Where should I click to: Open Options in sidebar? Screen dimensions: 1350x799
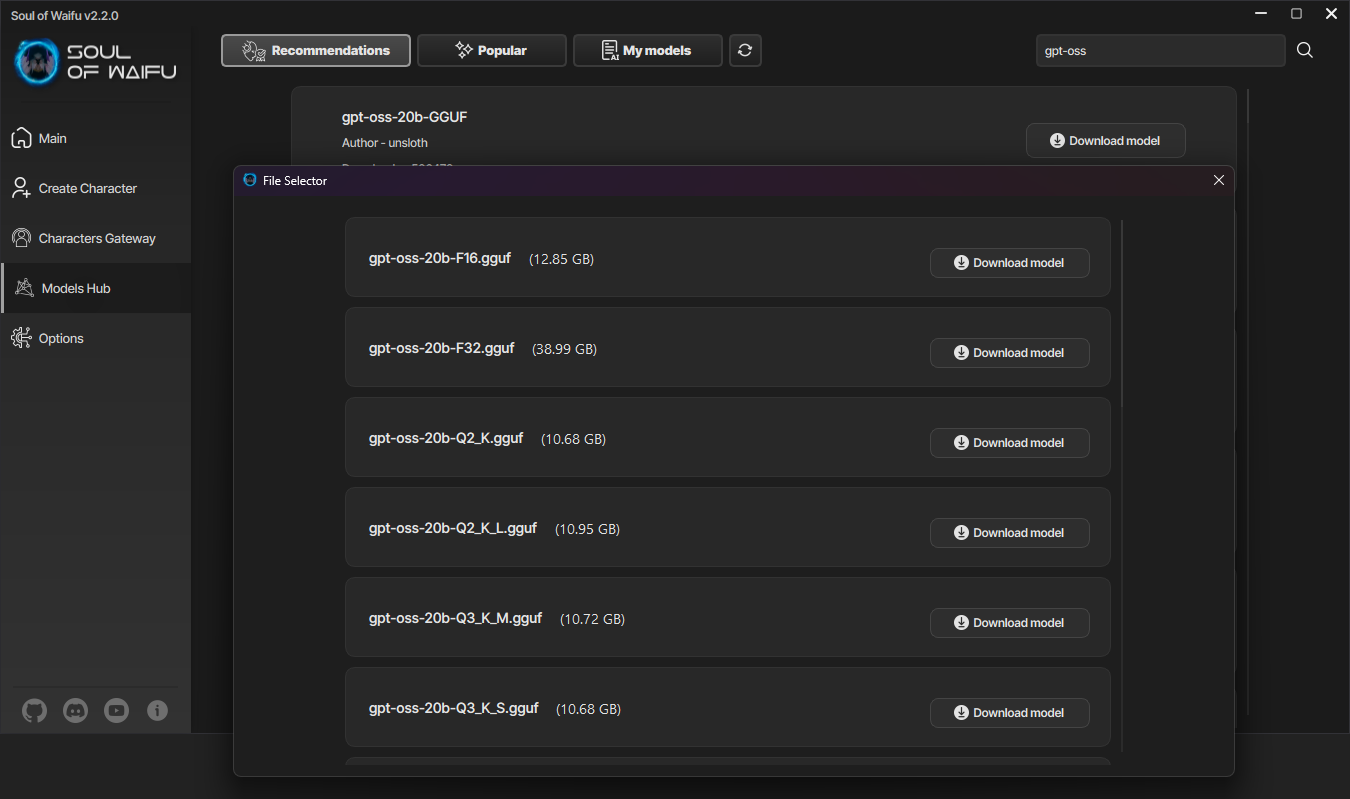tap(96, 338)
